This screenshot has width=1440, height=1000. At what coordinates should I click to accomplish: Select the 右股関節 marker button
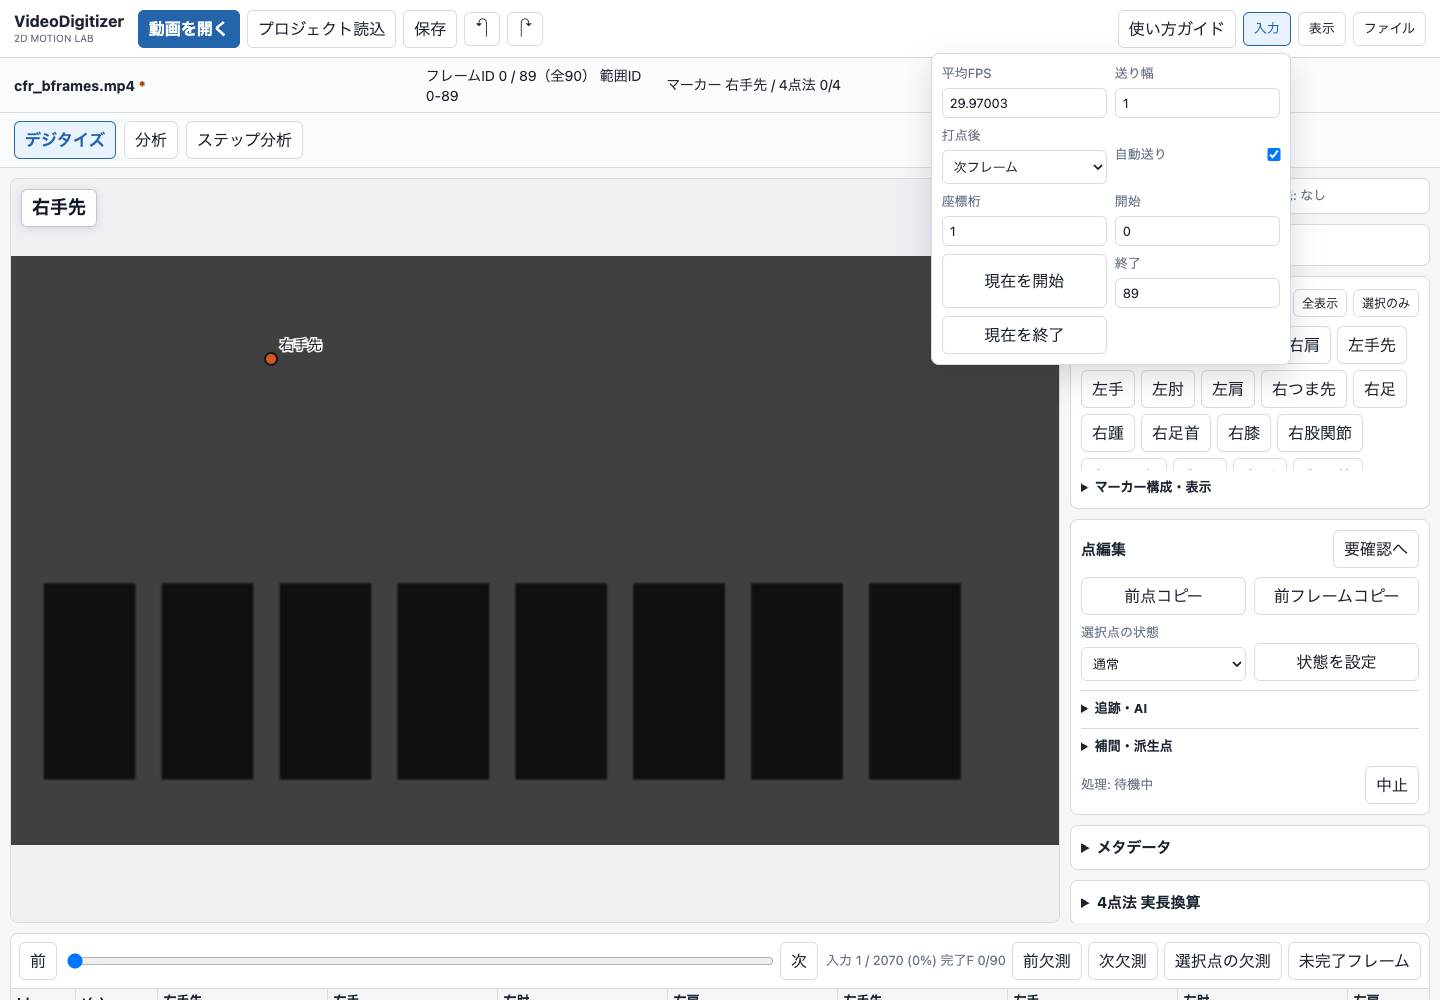click(x=1320, y=433)
